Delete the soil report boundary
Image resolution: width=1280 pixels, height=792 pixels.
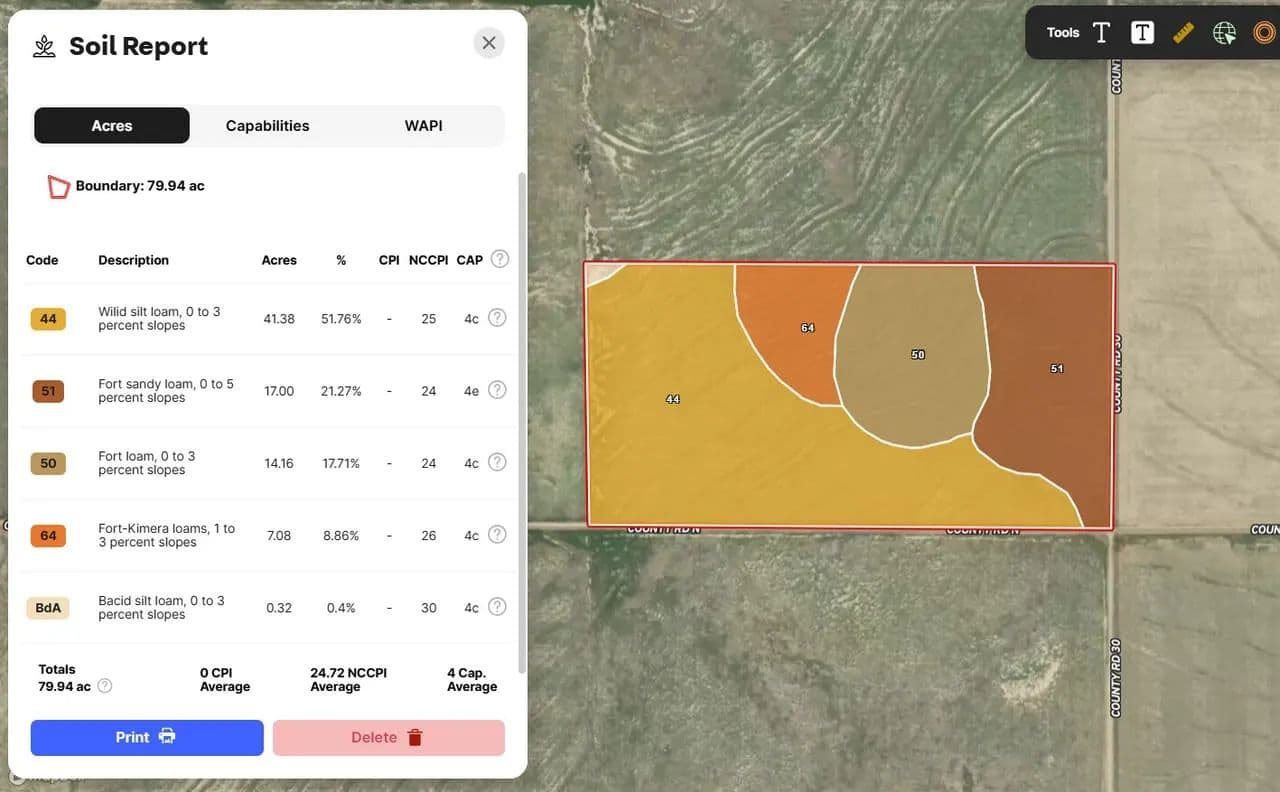[x=388, y=737]
